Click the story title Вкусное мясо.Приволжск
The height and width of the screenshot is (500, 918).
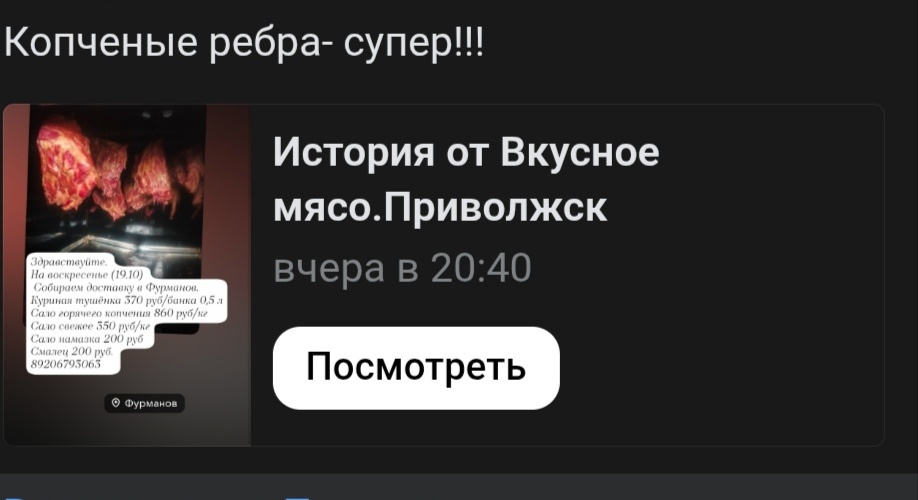(x=466, y=179)
